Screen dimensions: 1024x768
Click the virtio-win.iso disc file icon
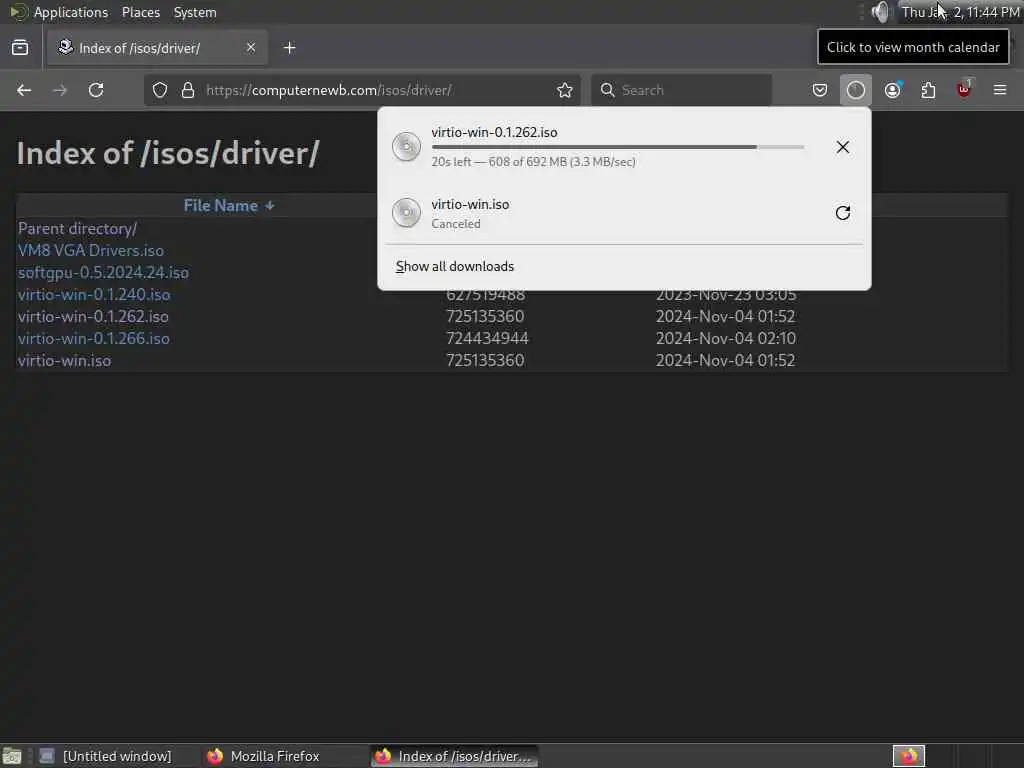point(406,213)
